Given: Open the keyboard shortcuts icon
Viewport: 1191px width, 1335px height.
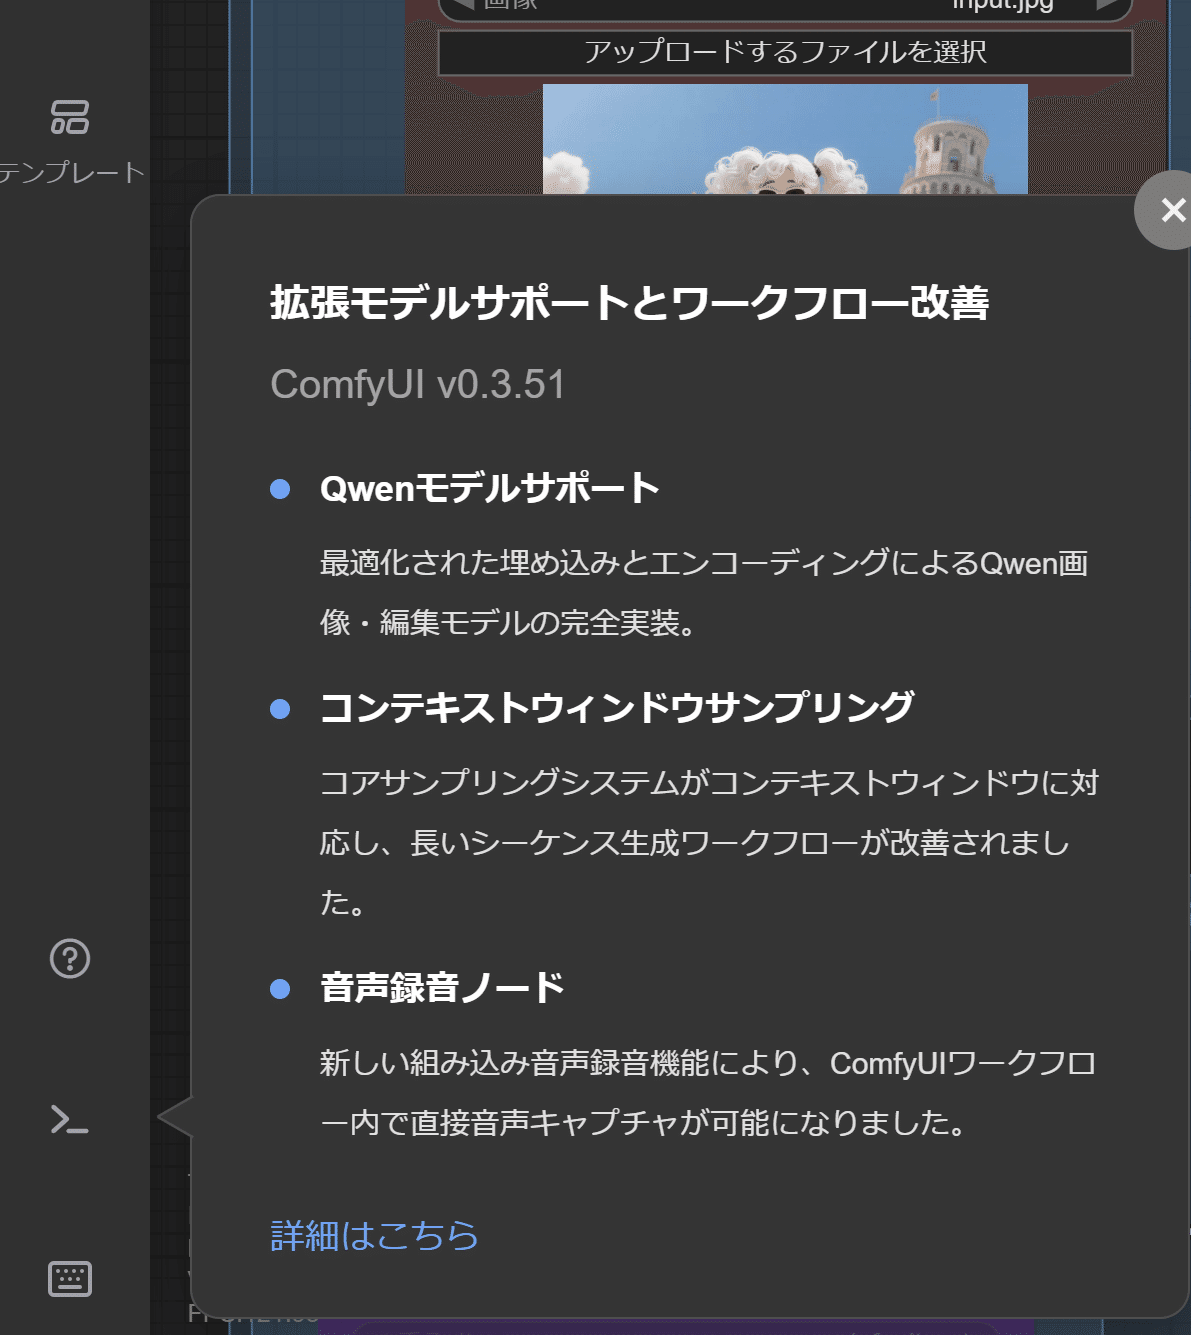Looking at the screenshot, I should 70,1279.
